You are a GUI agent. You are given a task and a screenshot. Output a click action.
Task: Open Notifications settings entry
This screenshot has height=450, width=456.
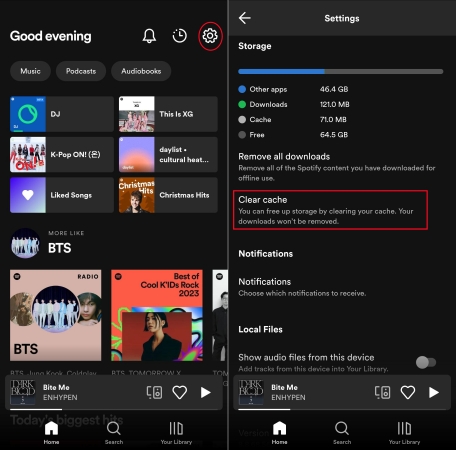coord(302,287)
